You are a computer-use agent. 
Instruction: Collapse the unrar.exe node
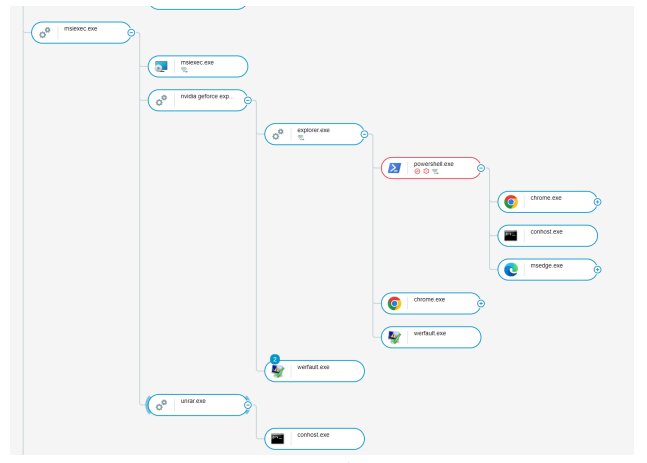coord(248,405)
